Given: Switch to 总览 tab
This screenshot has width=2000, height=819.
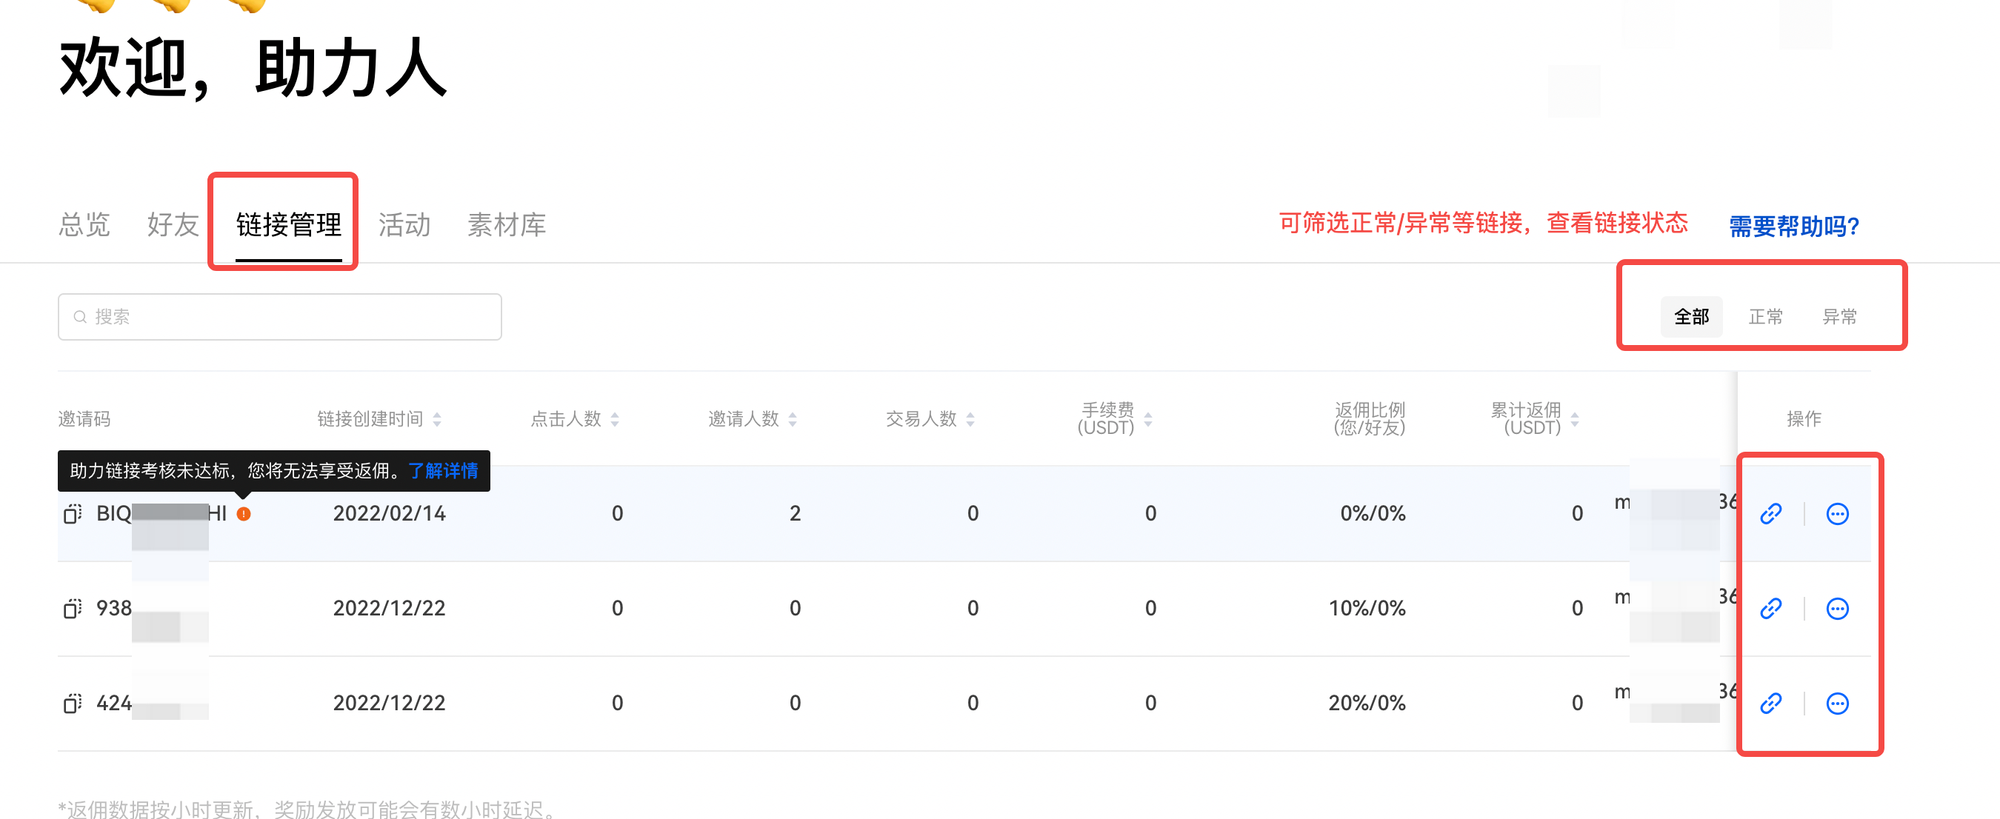Looking at the screenshot, I should click(x=84, y=225).
